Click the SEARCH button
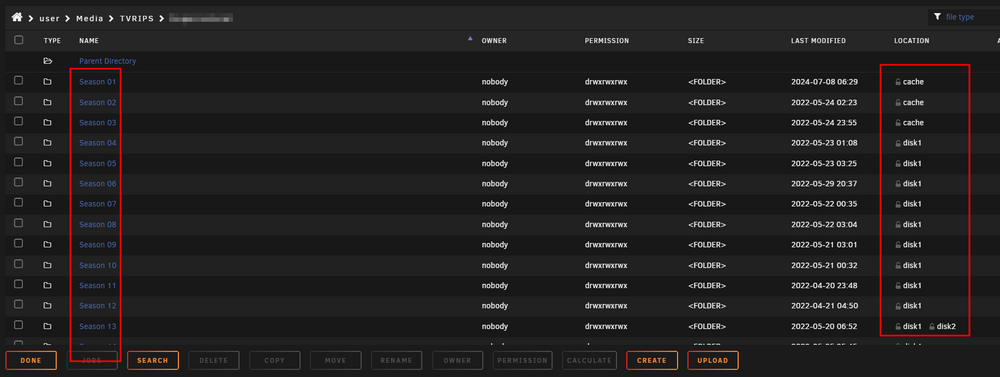The height and width of the screenshot is (377, 1000). 153,360
